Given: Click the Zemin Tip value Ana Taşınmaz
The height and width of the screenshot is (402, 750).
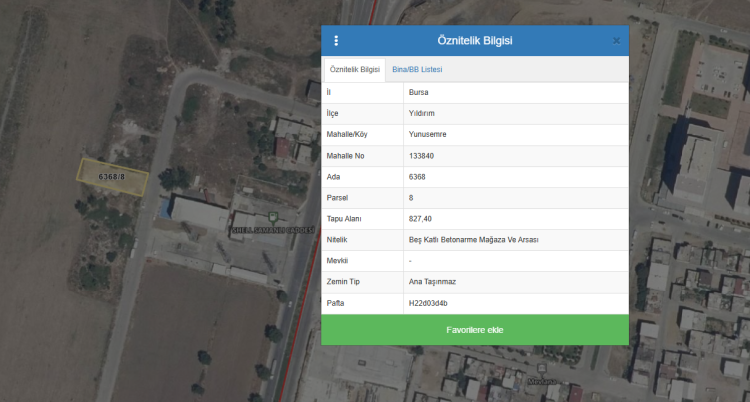Looking at the screenshot, I should click(x=432, y=281).
